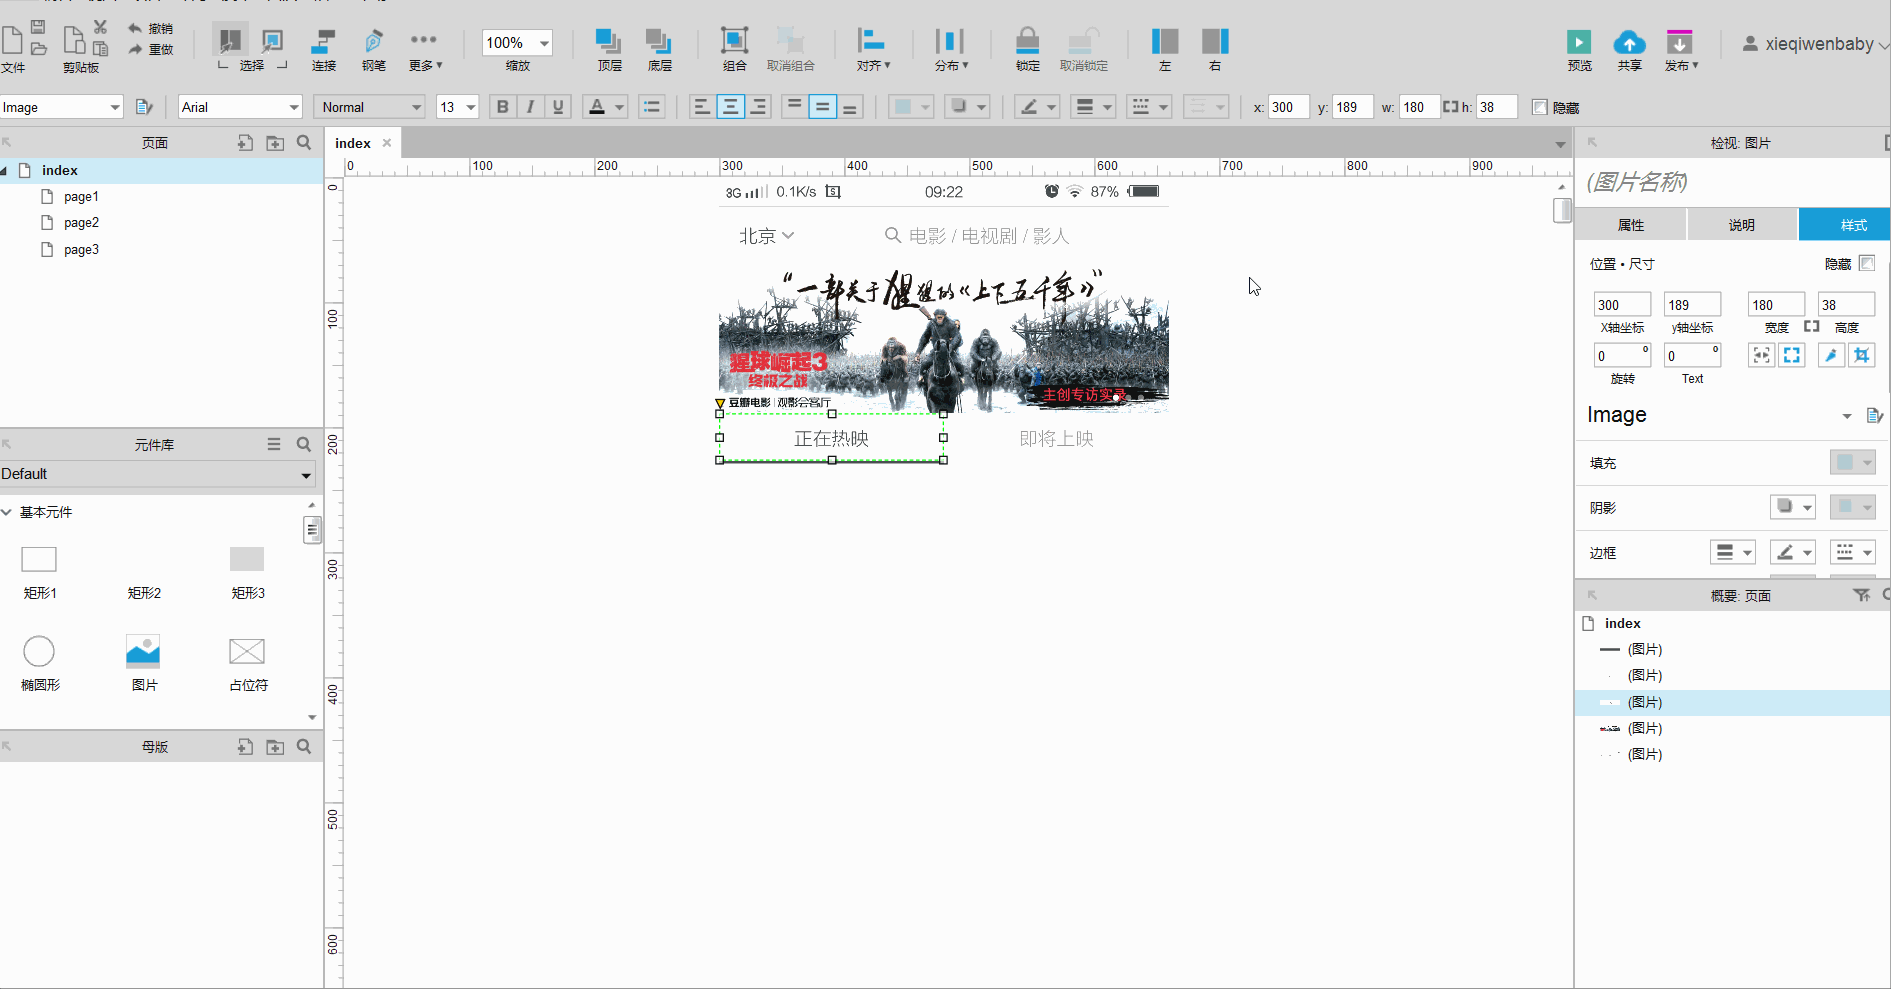Open the font color picker
Viewport: 1891px width, 989px height.
[x=606, y=107]
